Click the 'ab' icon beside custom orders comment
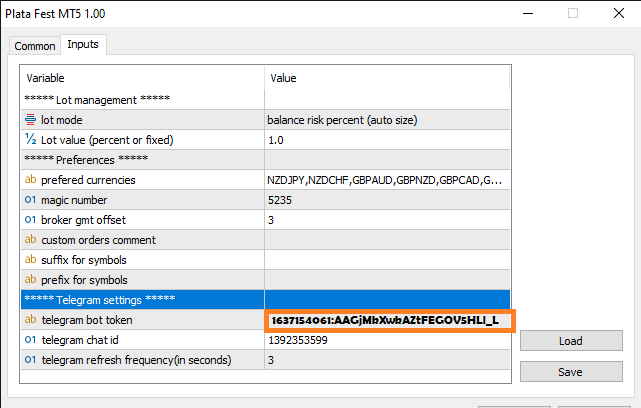 click(x=31, y=239)
